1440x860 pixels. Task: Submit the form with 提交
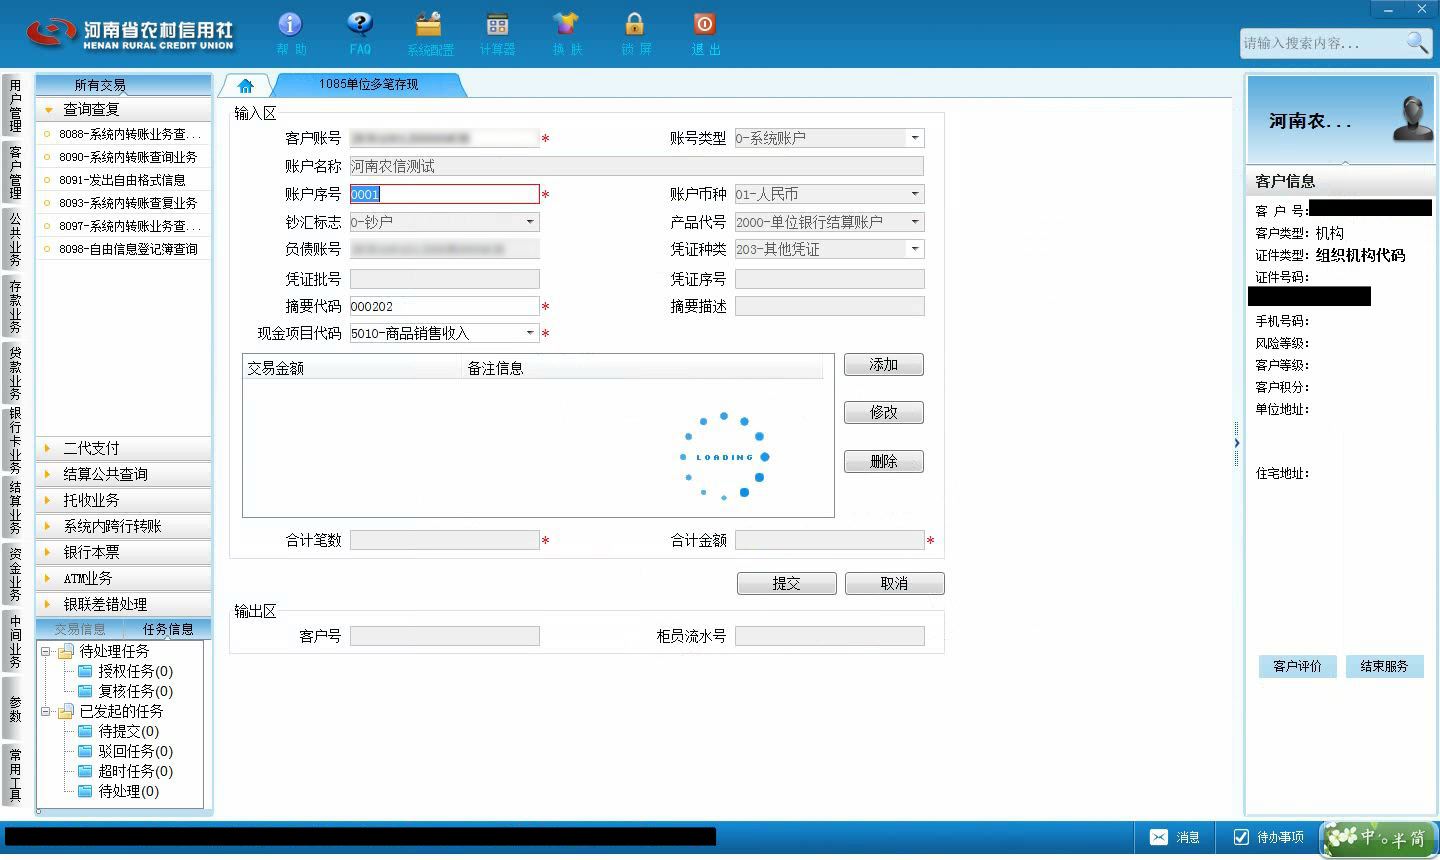click(787, 583)
